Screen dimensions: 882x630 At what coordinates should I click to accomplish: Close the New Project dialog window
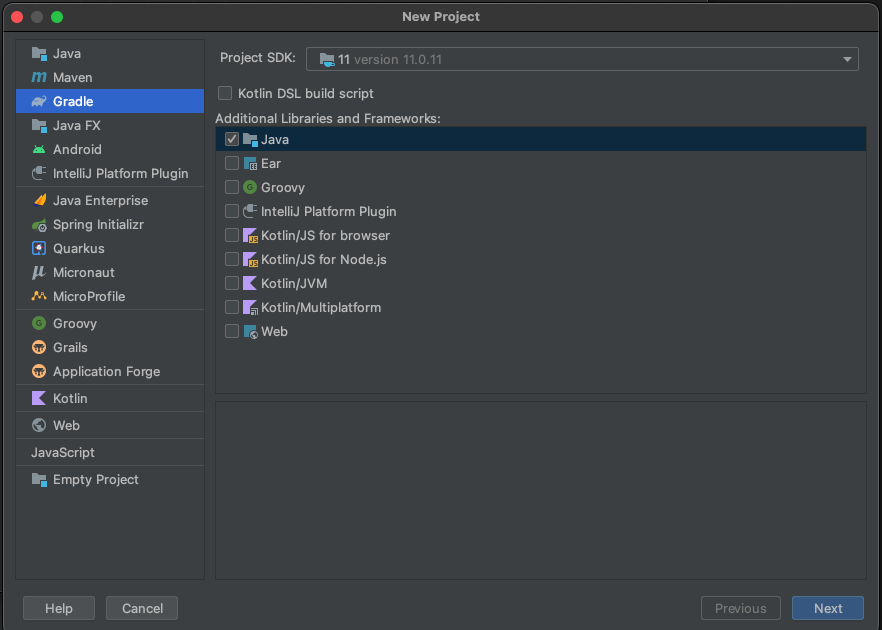[x=17, y=17]
